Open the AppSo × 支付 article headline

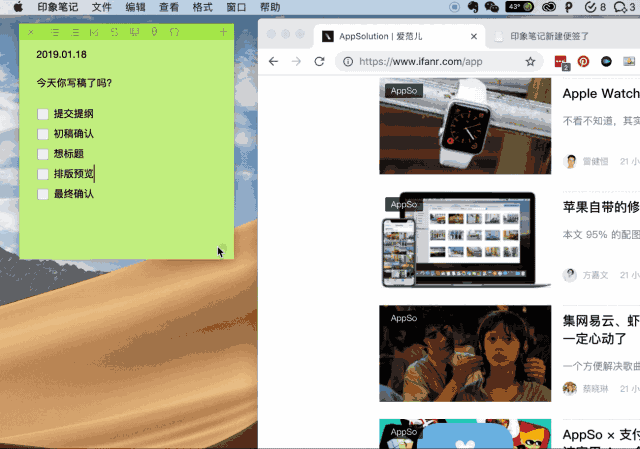coord(601,435)
